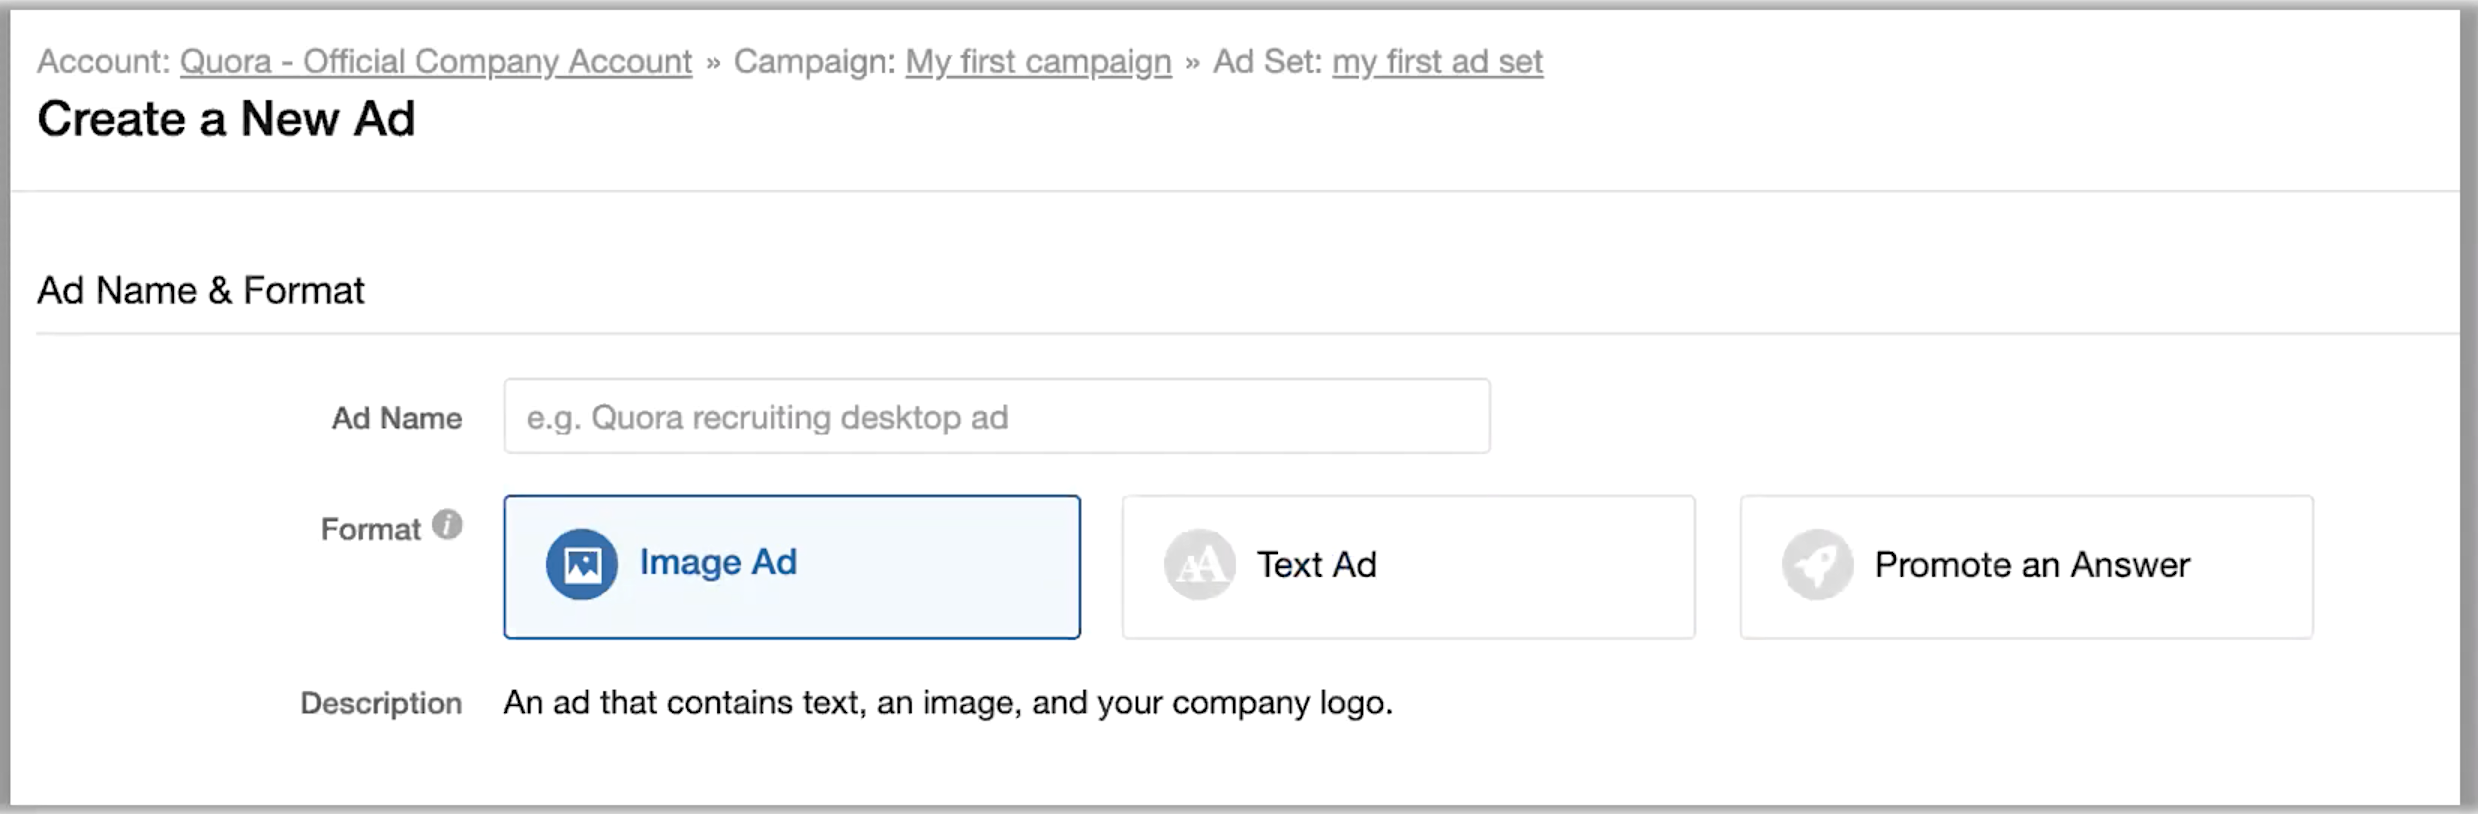Viewport: 2478px width, 814px height.
Task: Click the Create a New Ad heading
Action: (x=226, y=119)
